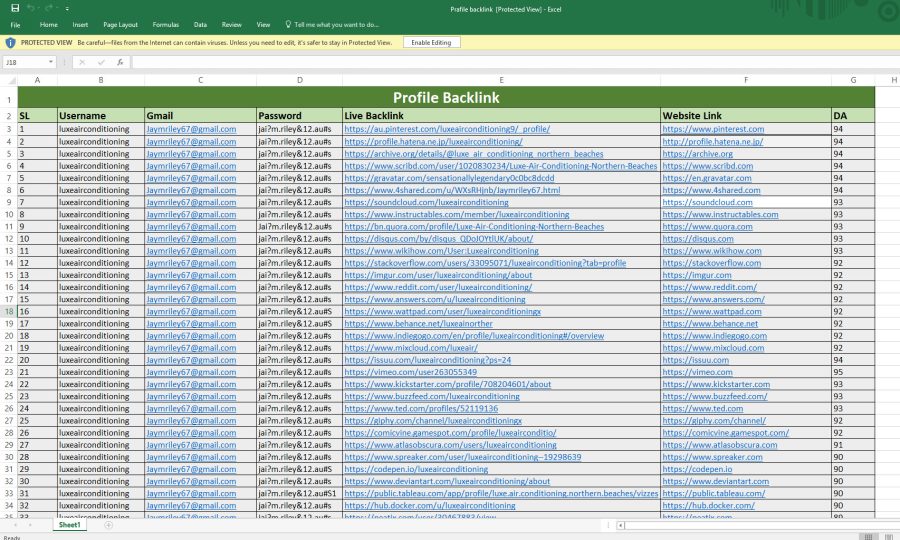Open the profile.hatena.ne.jp/luxeairconditioning live backlink

click(433, 141)
